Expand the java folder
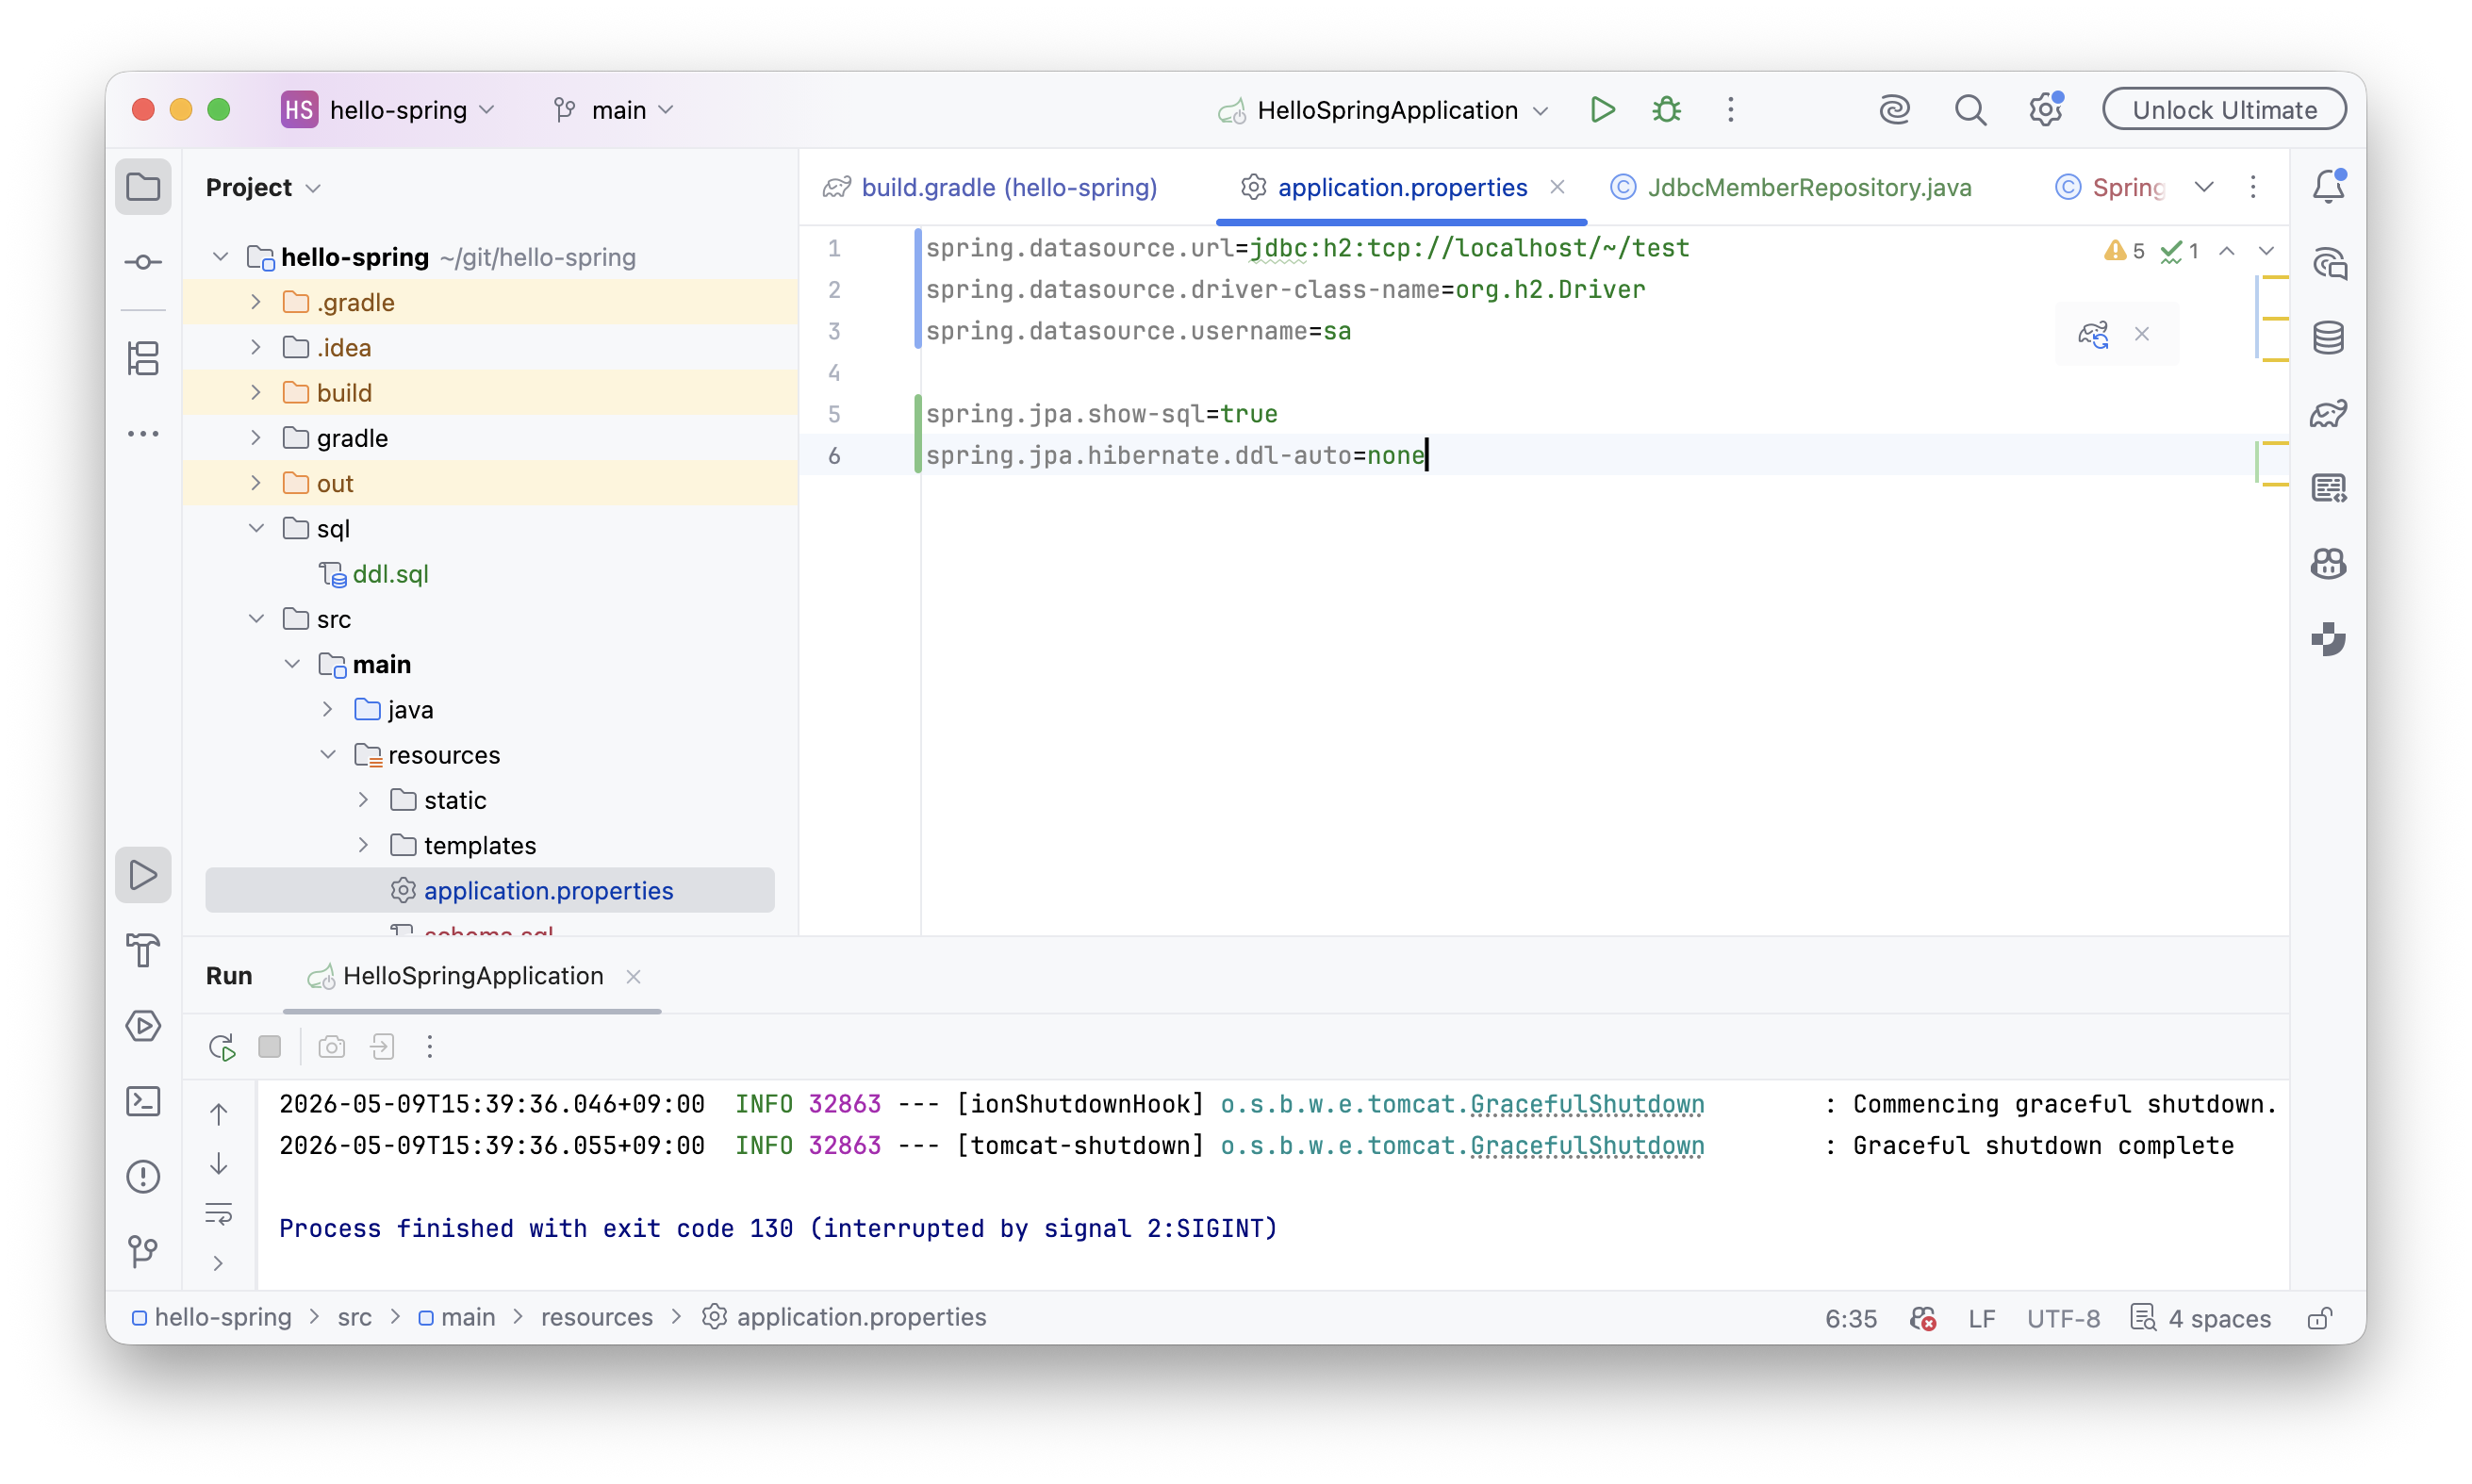The image size is (2472, 1484). (327, 709)
